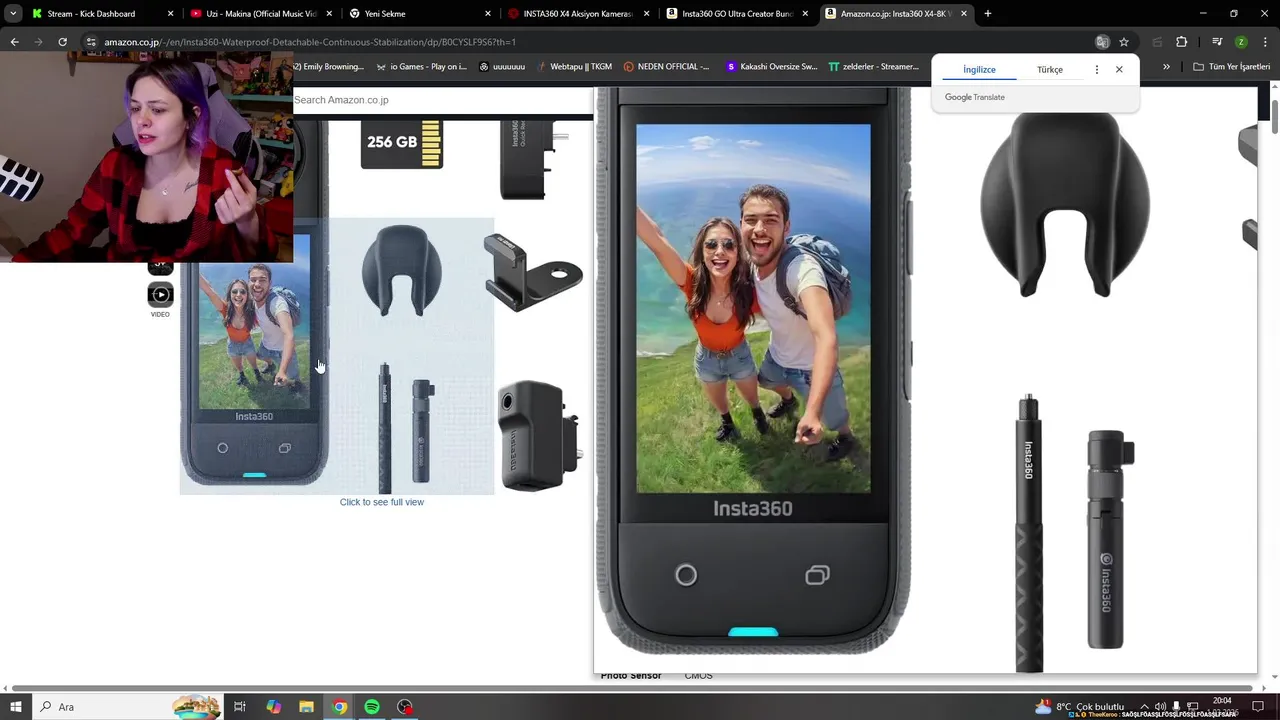Close the Google Translate popup
The height and width of the screenshot is (720, 1280).
(1119, 69)
